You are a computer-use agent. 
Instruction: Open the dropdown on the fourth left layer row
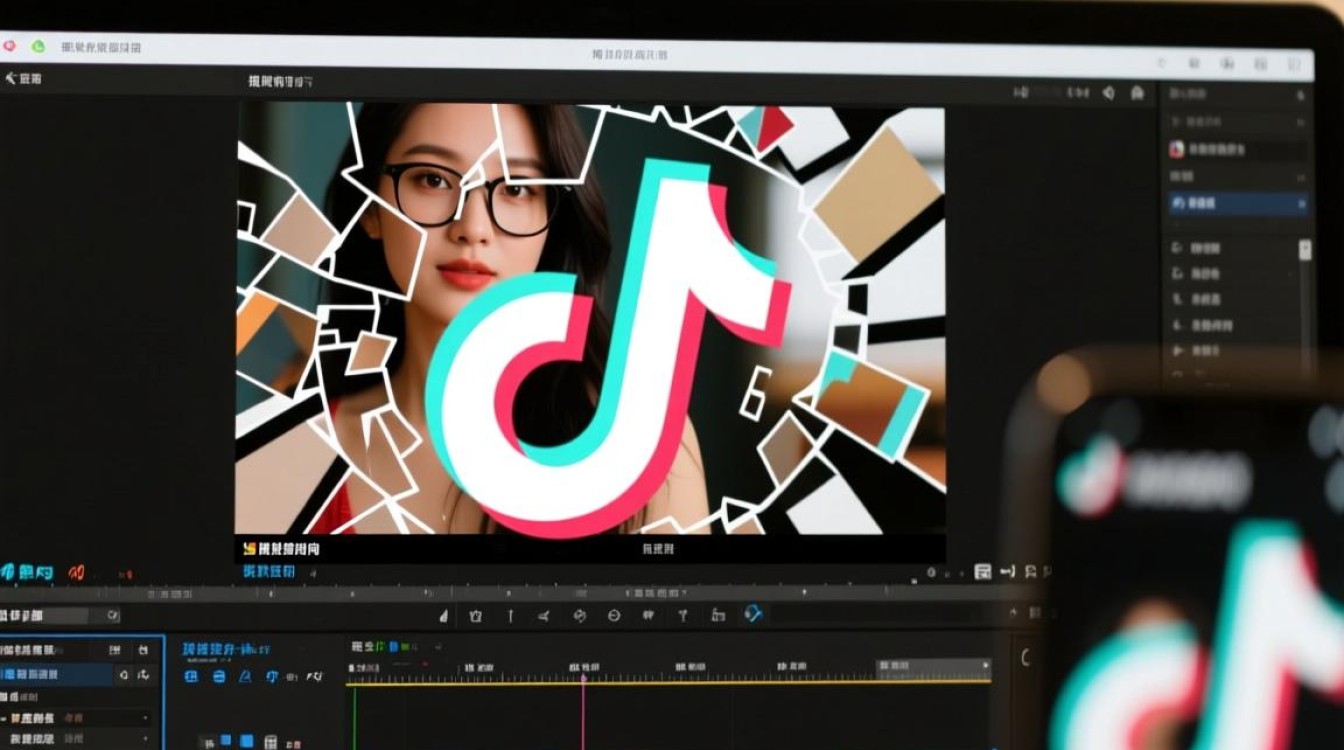click(x=146, y=718)
